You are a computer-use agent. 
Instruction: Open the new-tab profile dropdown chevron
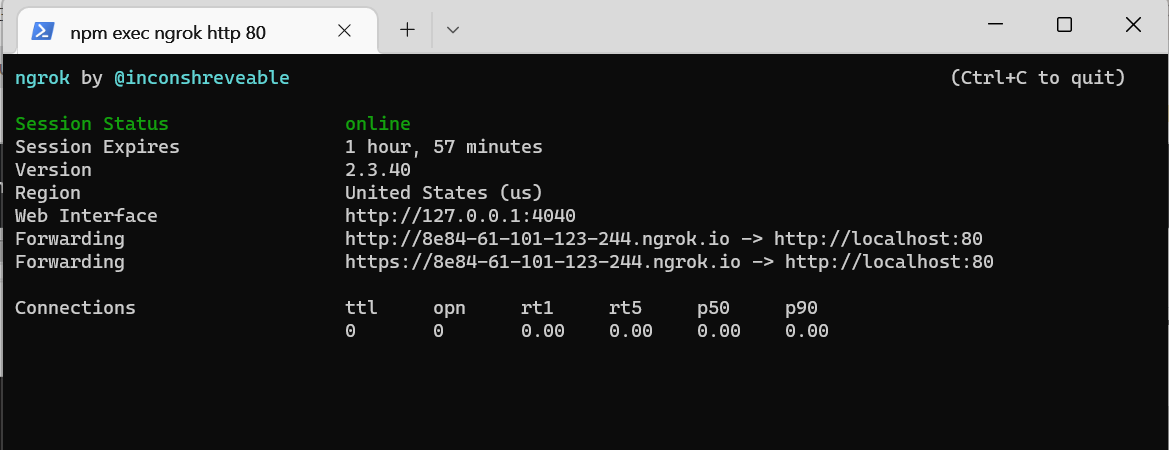(x=452, y=30)
